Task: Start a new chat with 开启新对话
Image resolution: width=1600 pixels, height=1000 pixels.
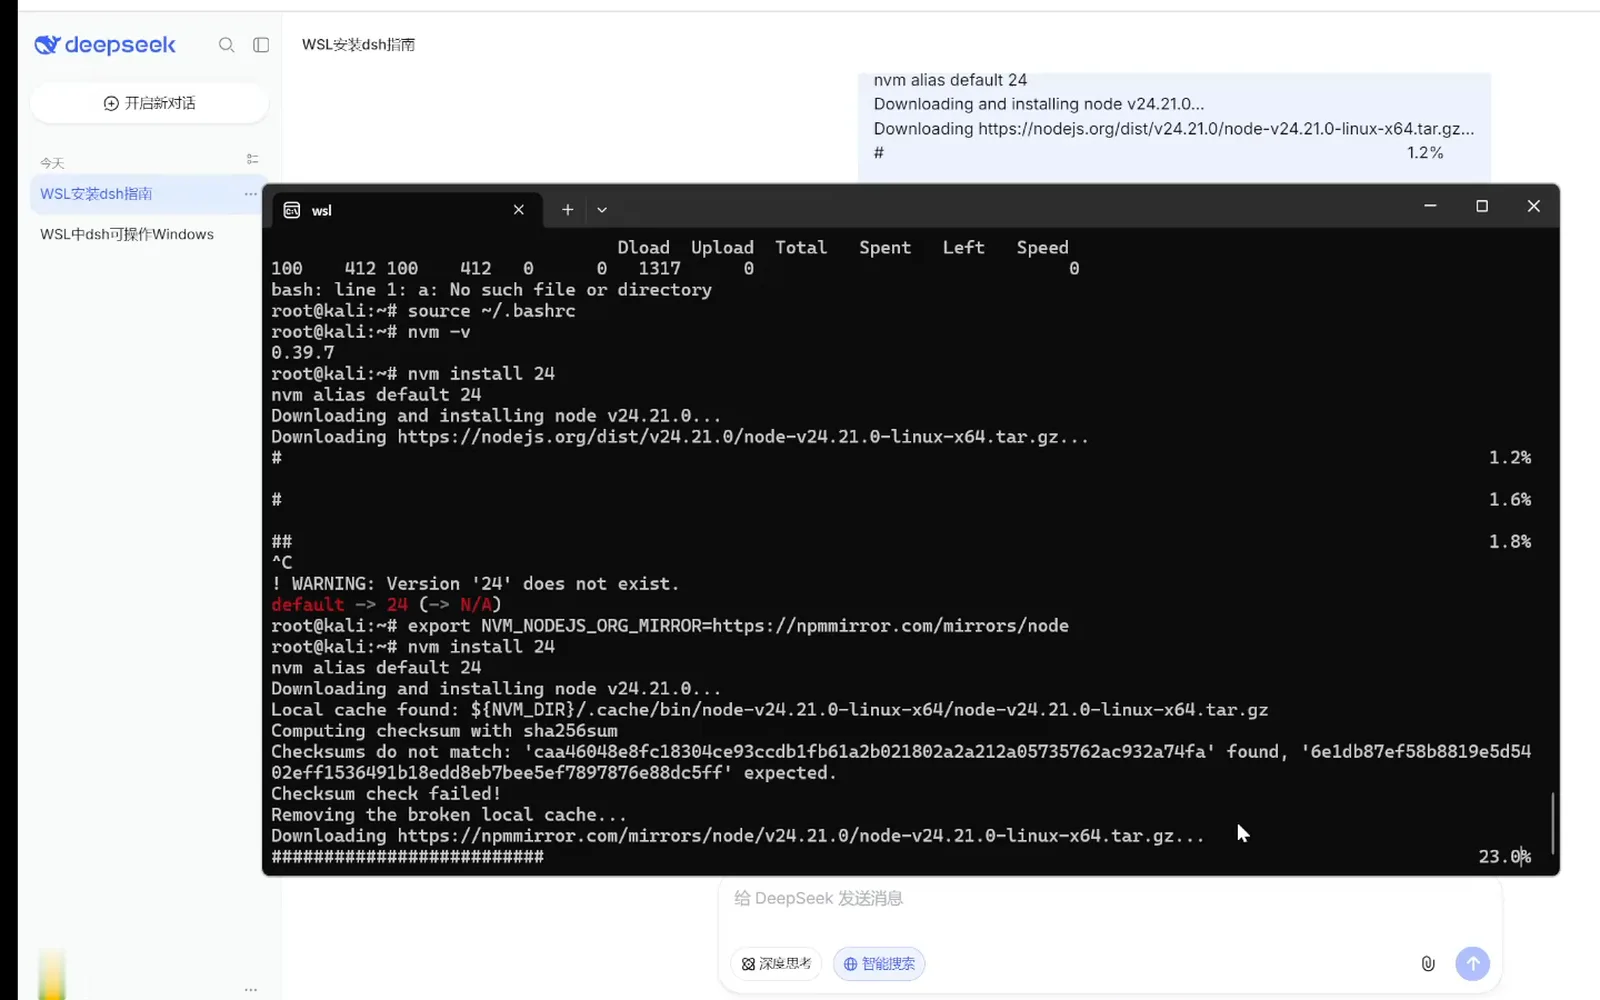Action: 150,103
